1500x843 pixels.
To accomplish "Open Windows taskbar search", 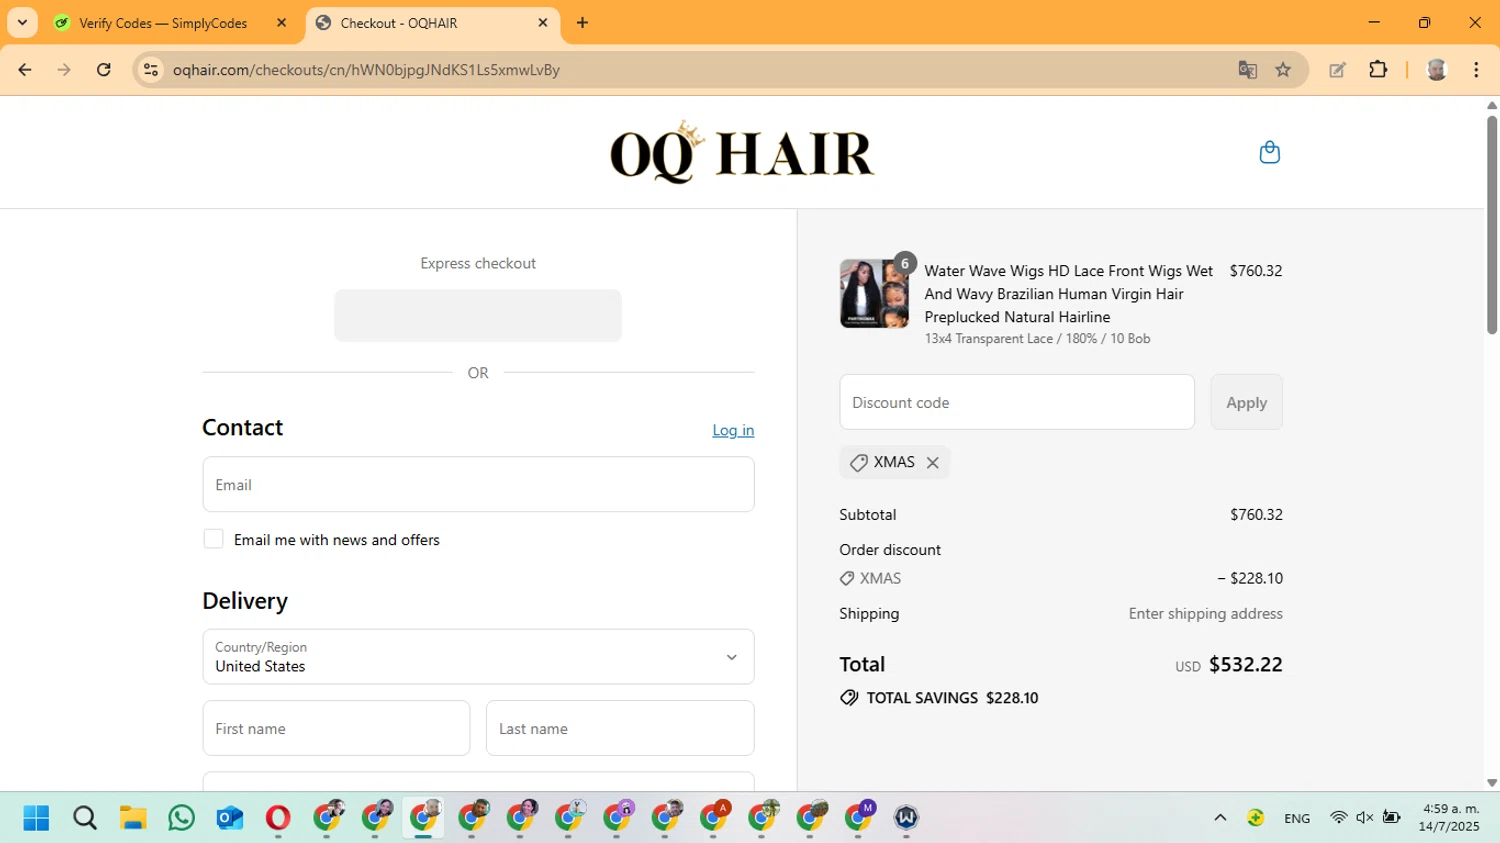I will pos(85,818).
